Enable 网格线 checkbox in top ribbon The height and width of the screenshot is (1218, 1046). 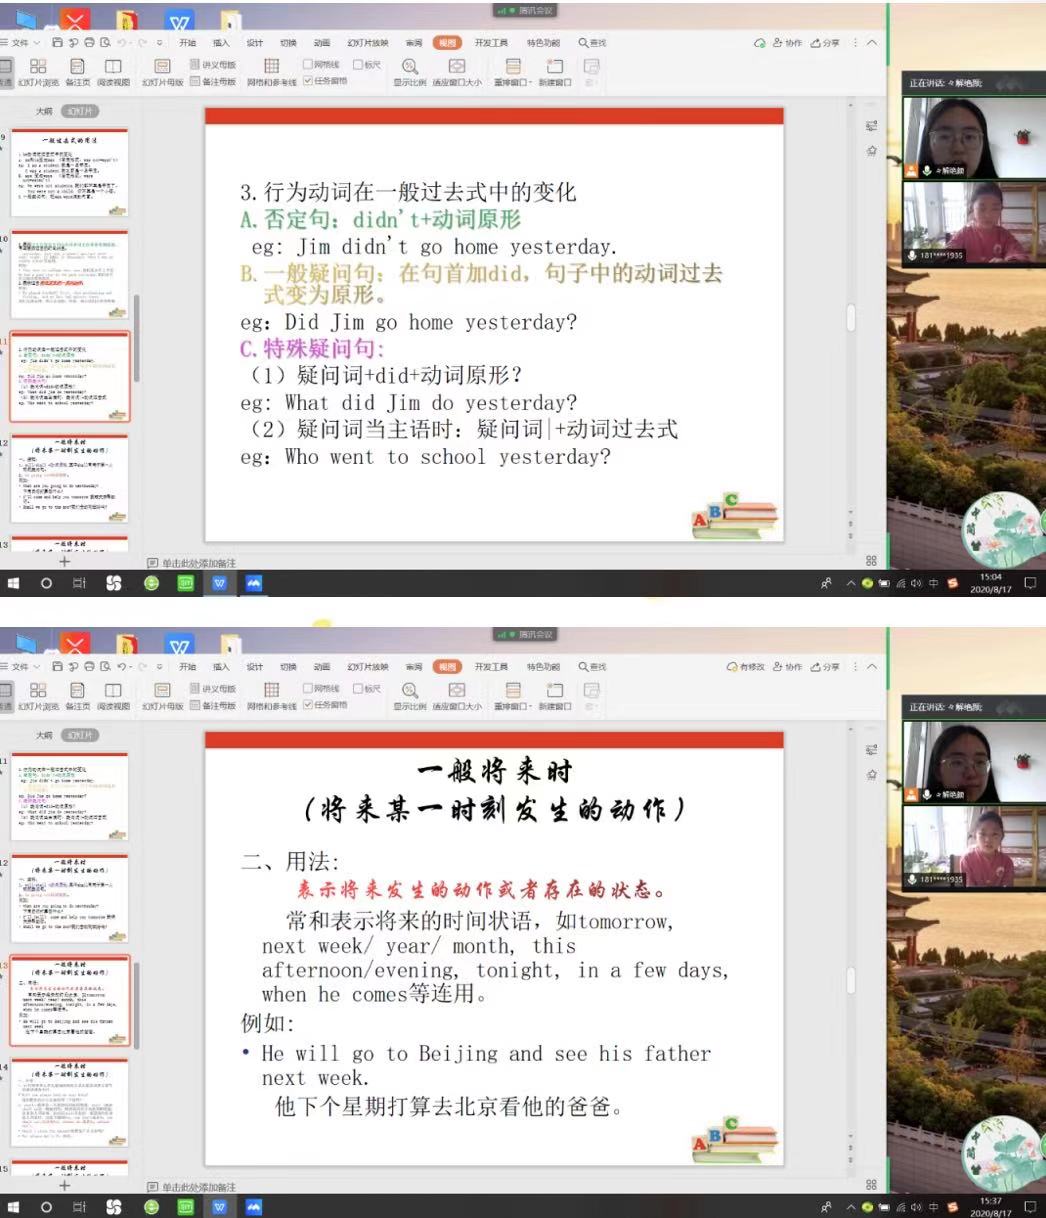click(x=308, y=64)
